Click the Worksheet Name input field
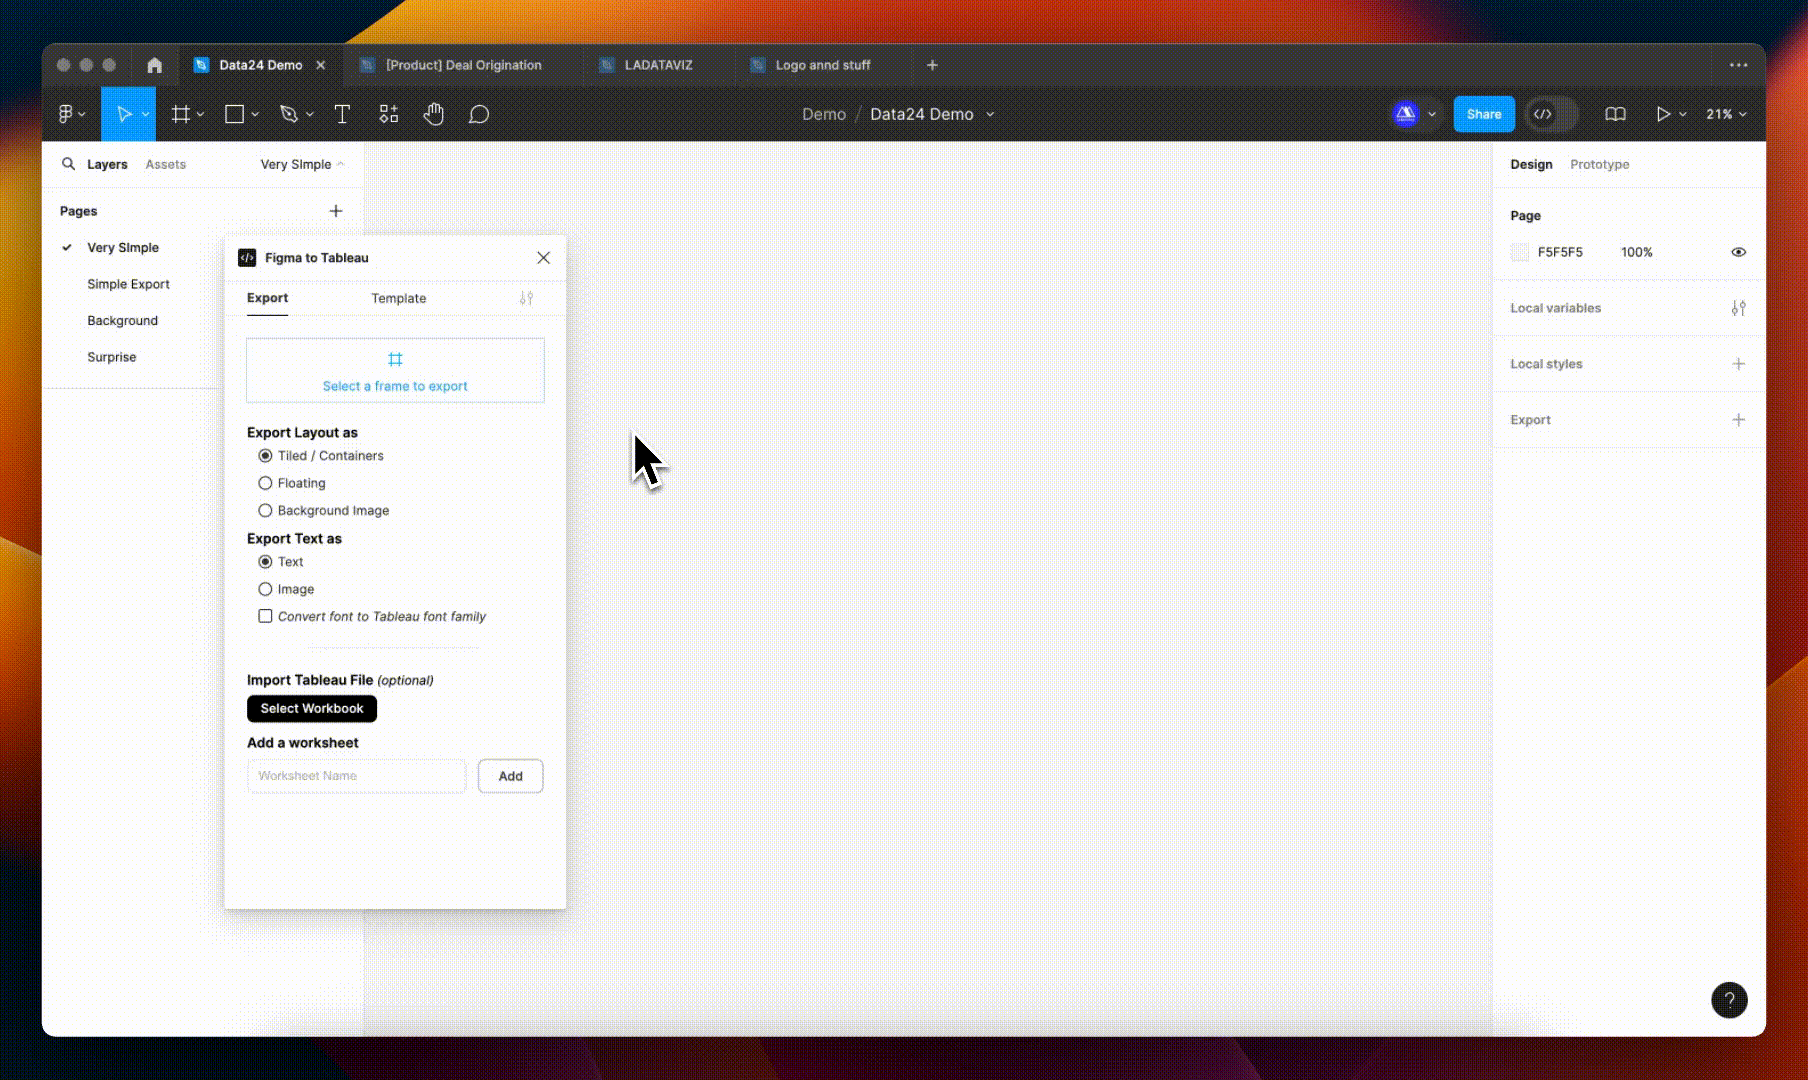 click(x=356, y=776)
